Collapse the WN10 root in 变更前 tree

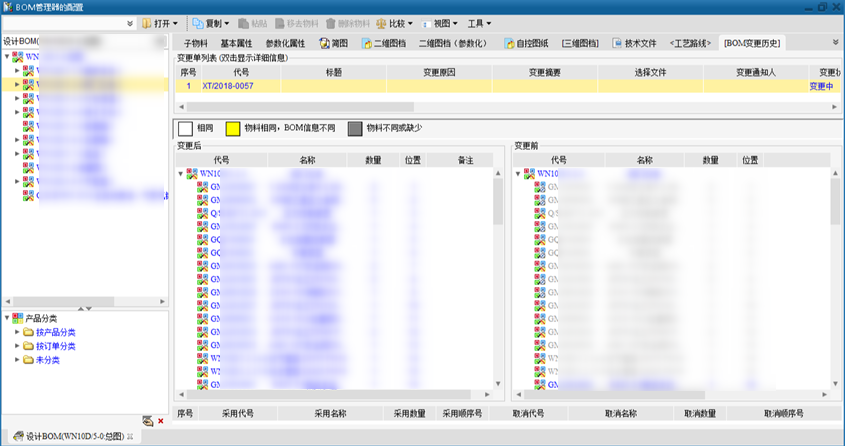(x=518, y=173)
